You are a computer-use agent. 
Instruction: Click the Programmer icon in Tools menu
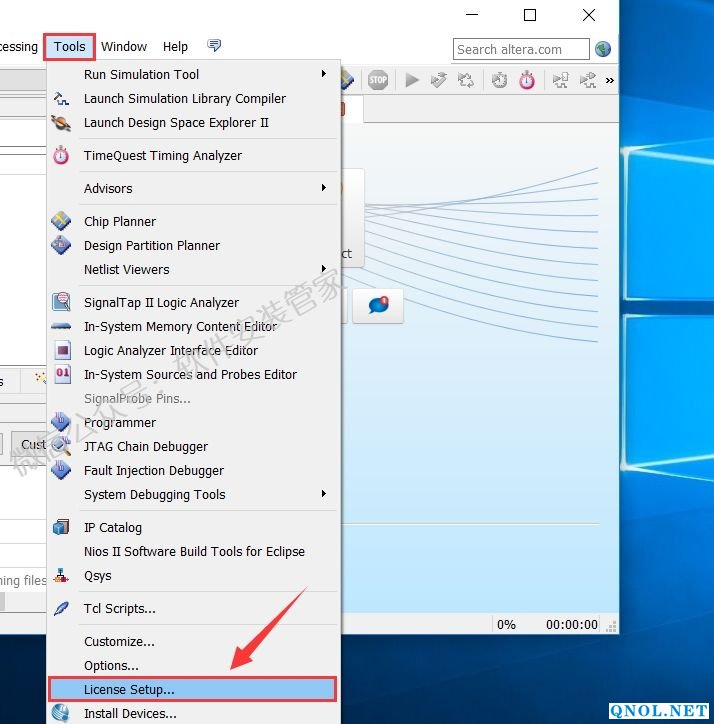click(62, 423)
